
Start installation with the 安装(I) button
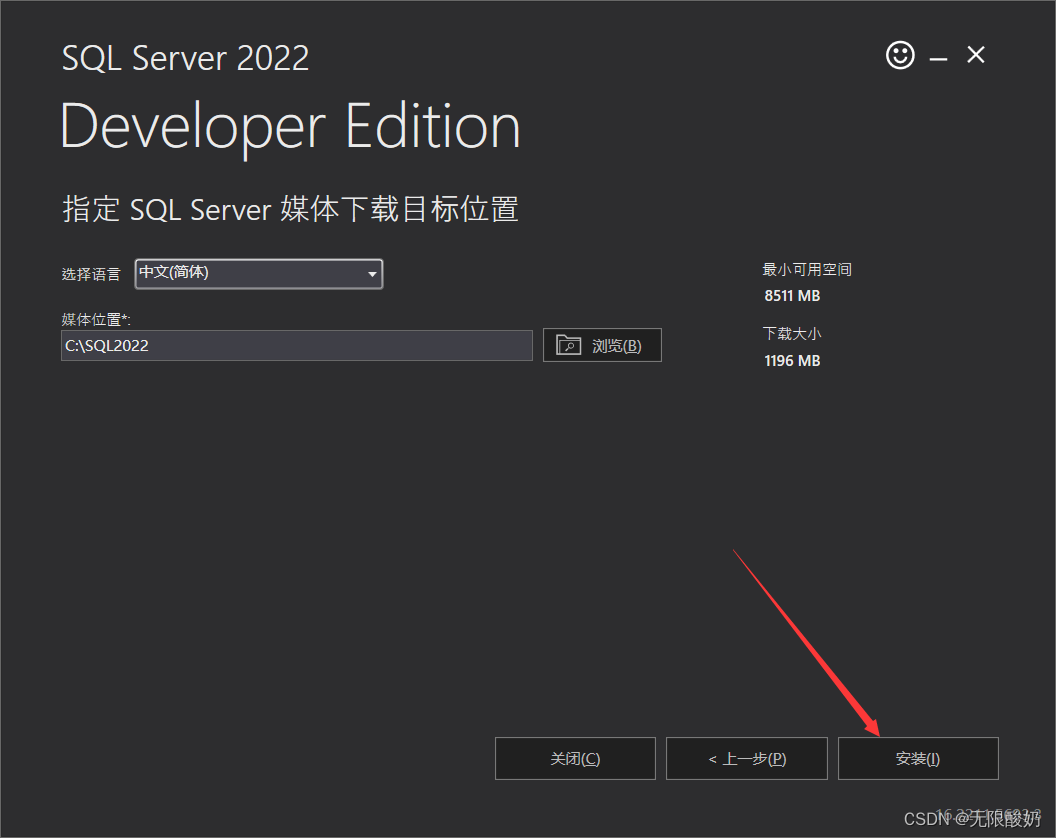[x=918, y=759]
